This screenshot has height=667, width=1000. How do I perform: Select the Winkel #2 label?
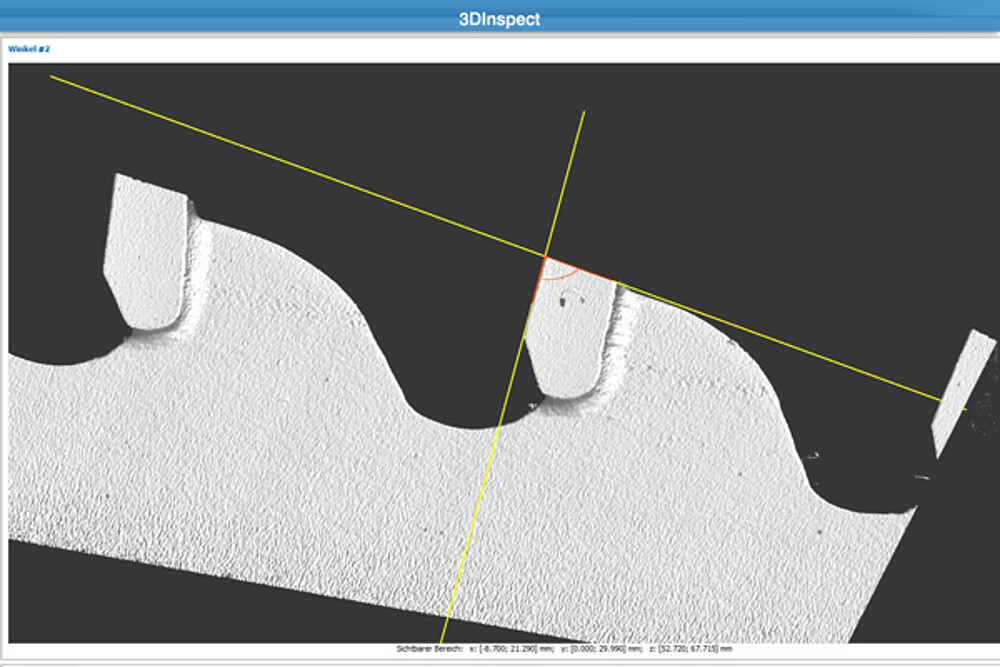click(x=29, y=48)
